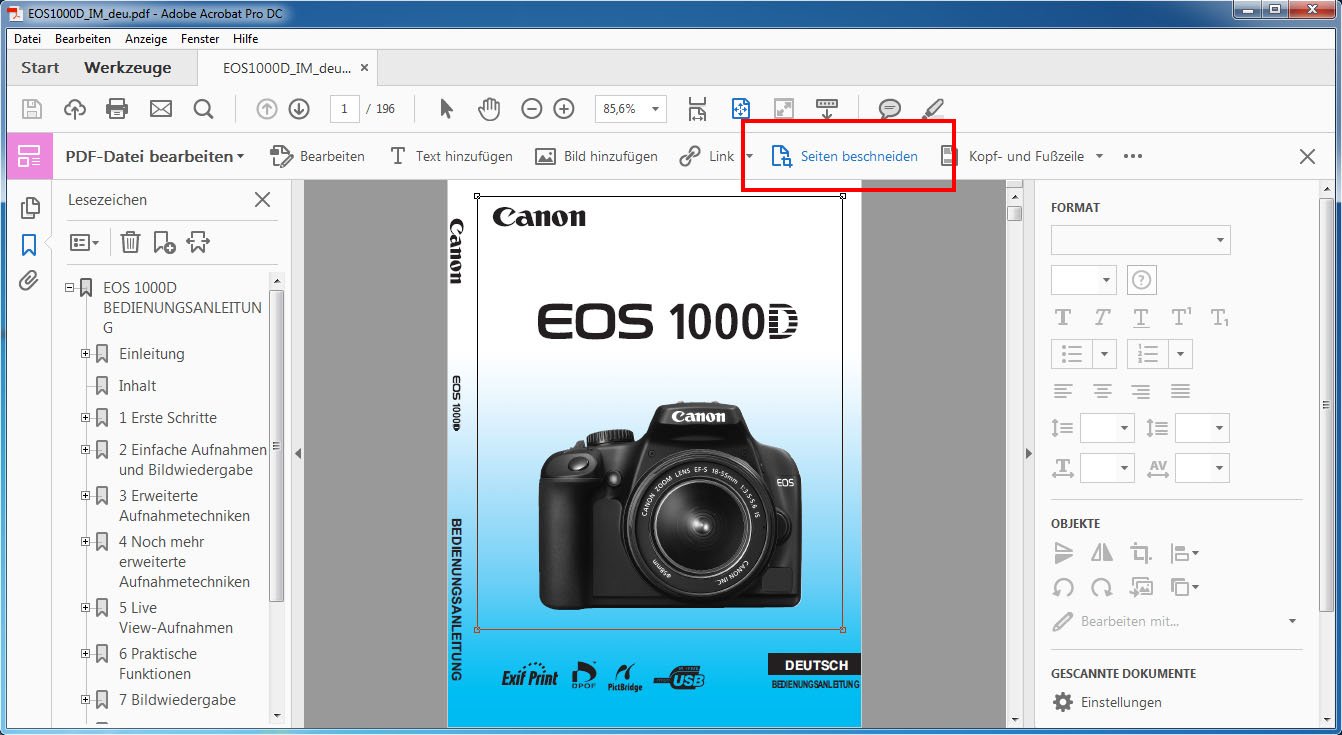This screenshot has height=735, width=1342.
Task: Align text left icon
Action: (1063, 391)
